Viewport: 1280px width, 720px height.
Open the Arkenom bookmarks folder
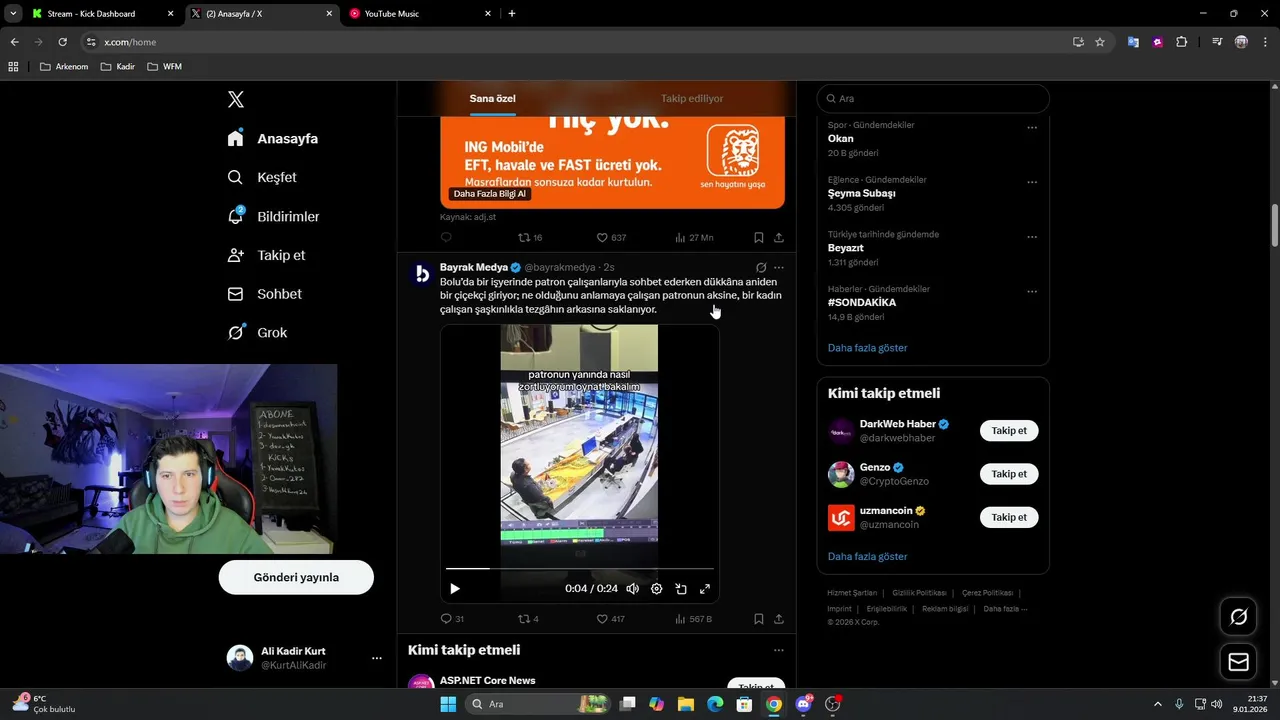tap(64, 67)
